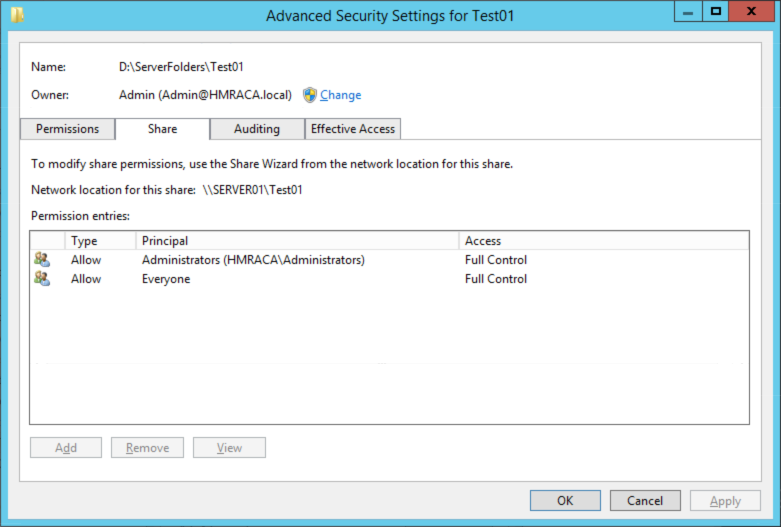Screen dimensions: 781x527
Task: Select the Everyone entry's group icon
Action: pos(42,278)
